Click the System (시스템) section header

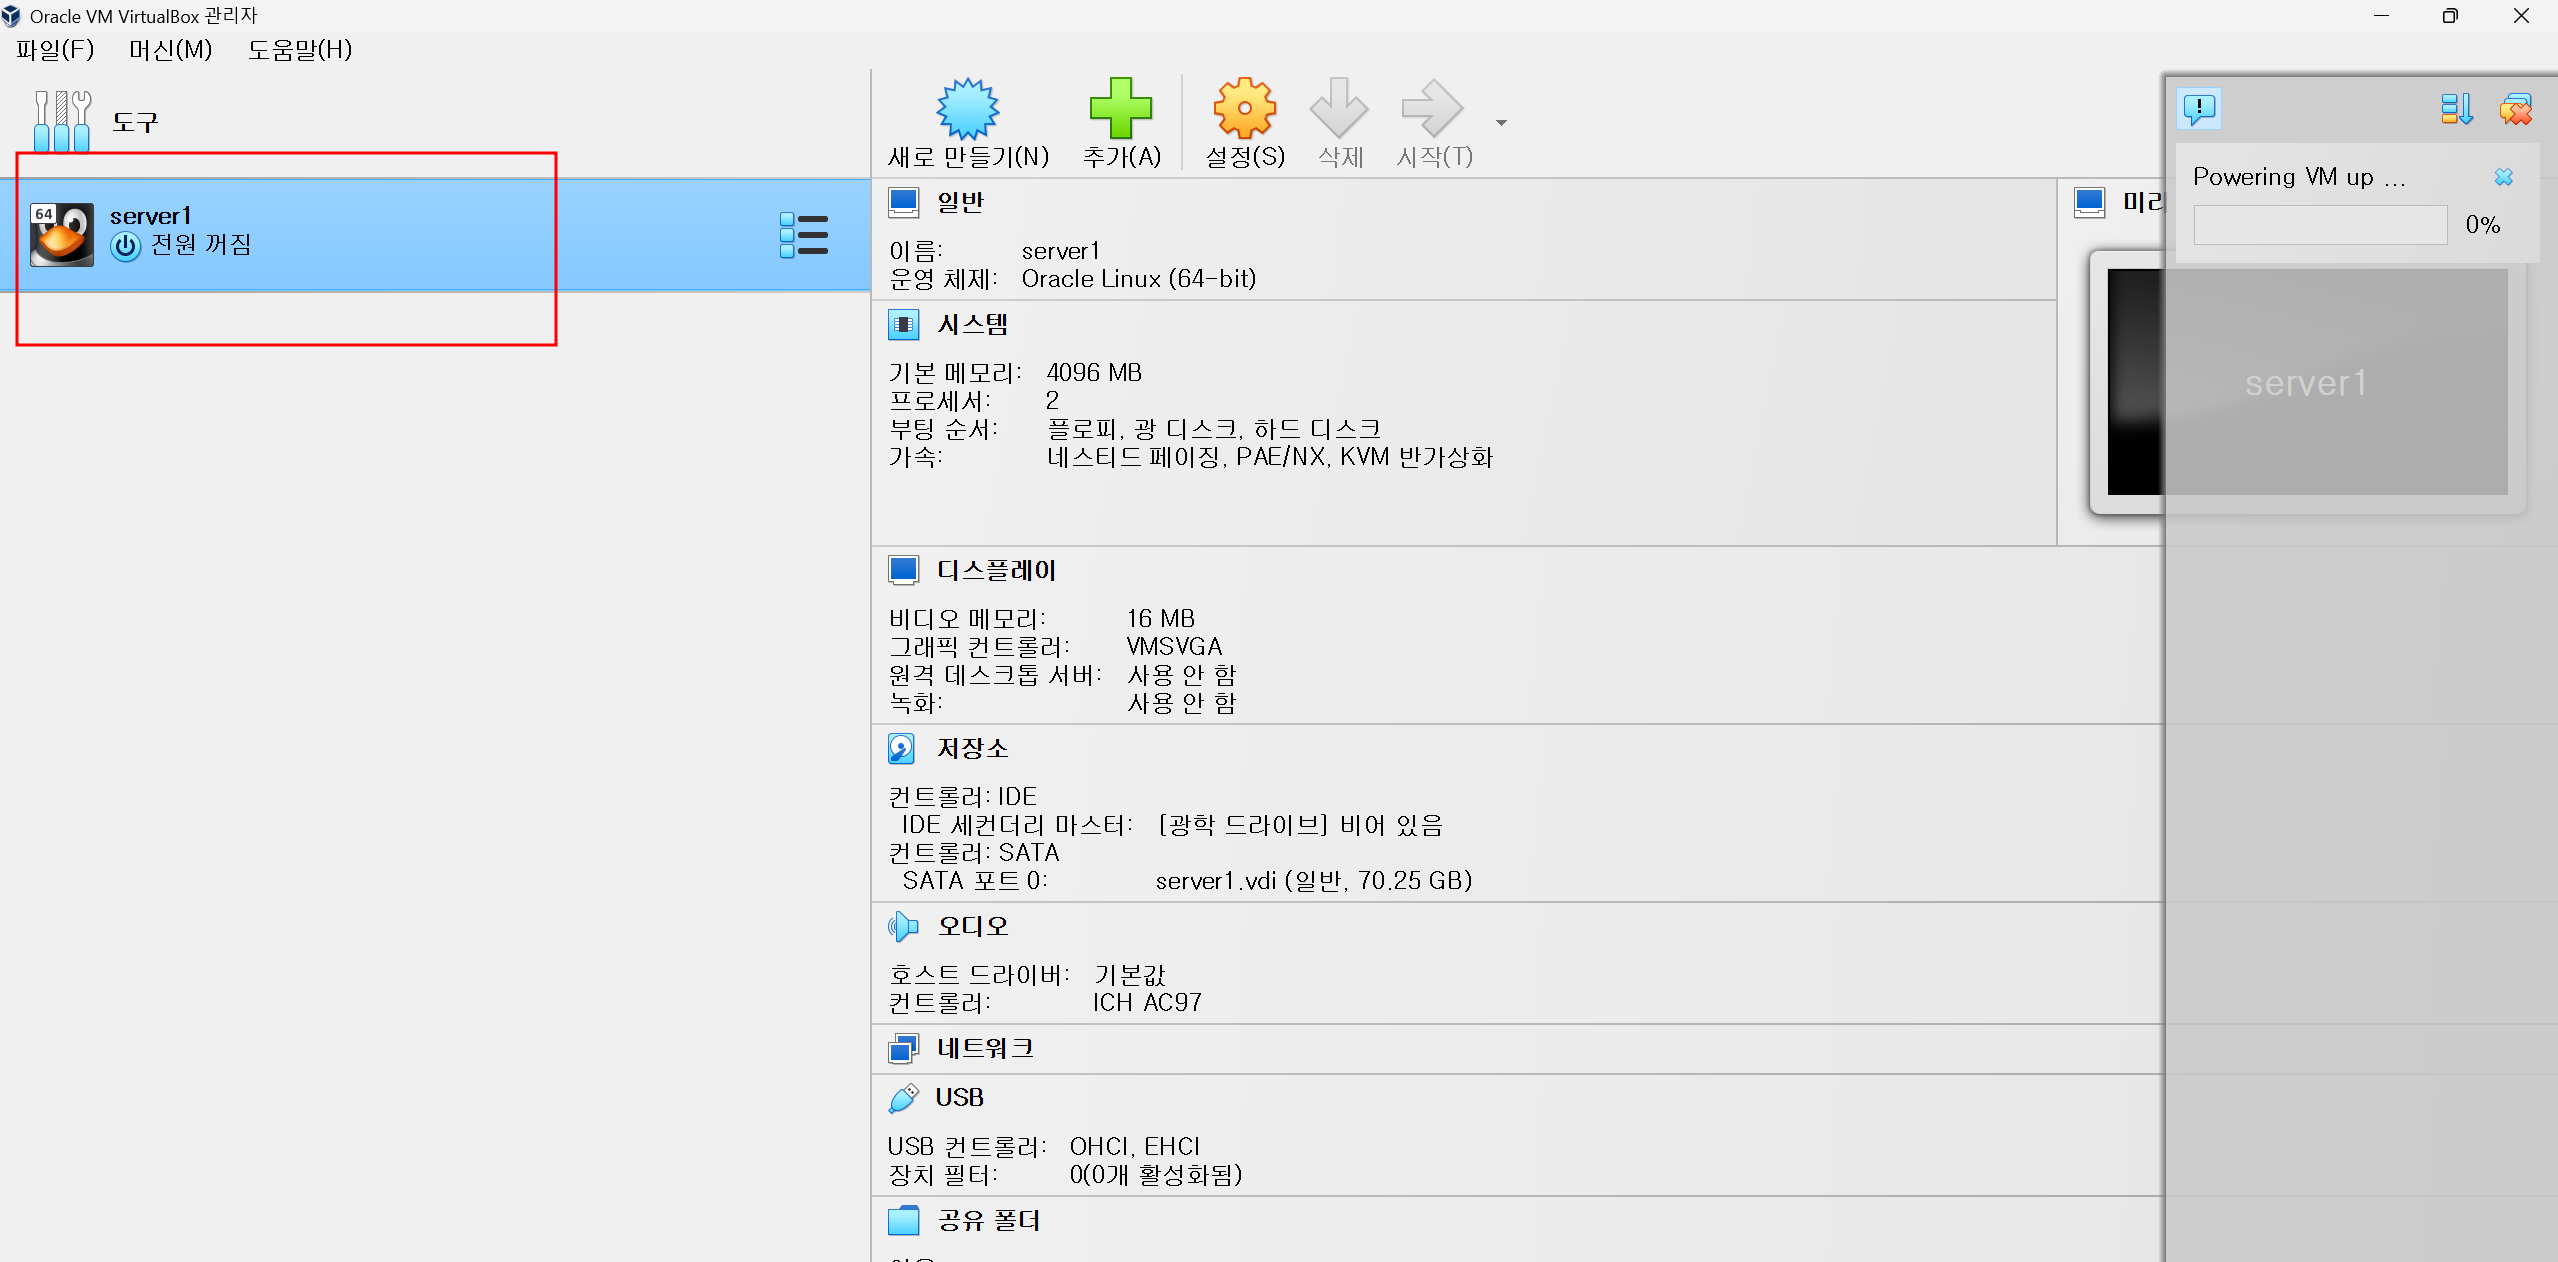(x=972, y=324)
